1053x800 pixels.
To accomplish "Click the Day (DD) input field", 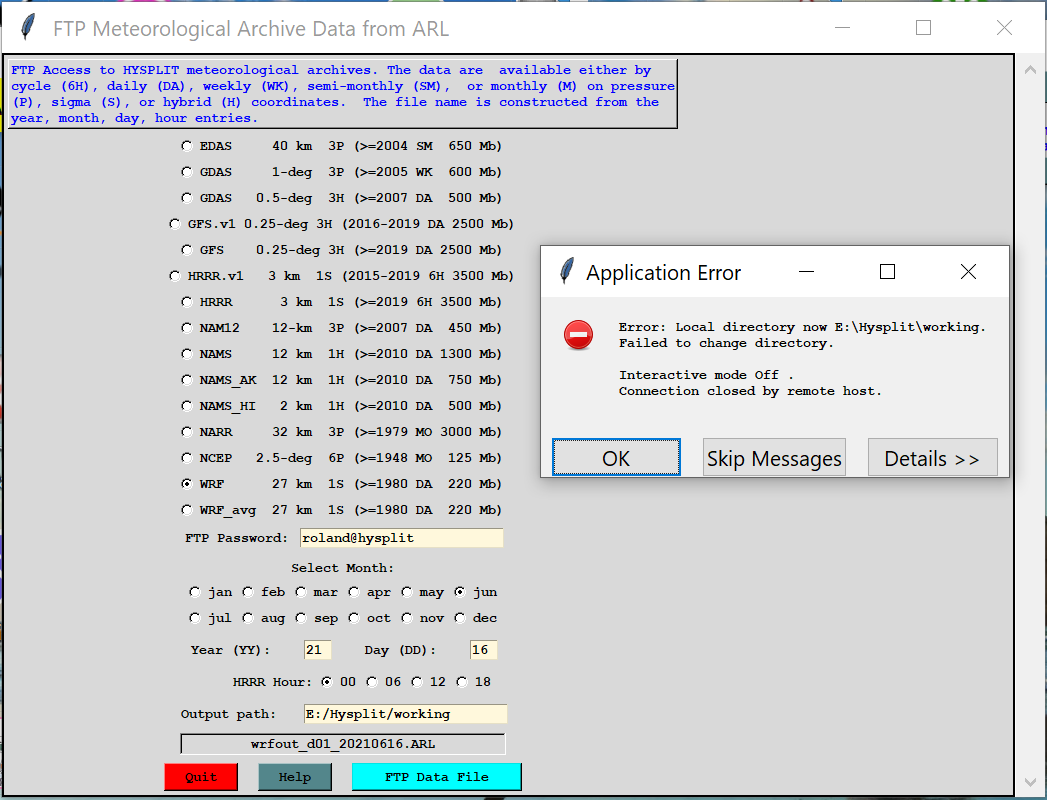I will [x=484, y=650].
